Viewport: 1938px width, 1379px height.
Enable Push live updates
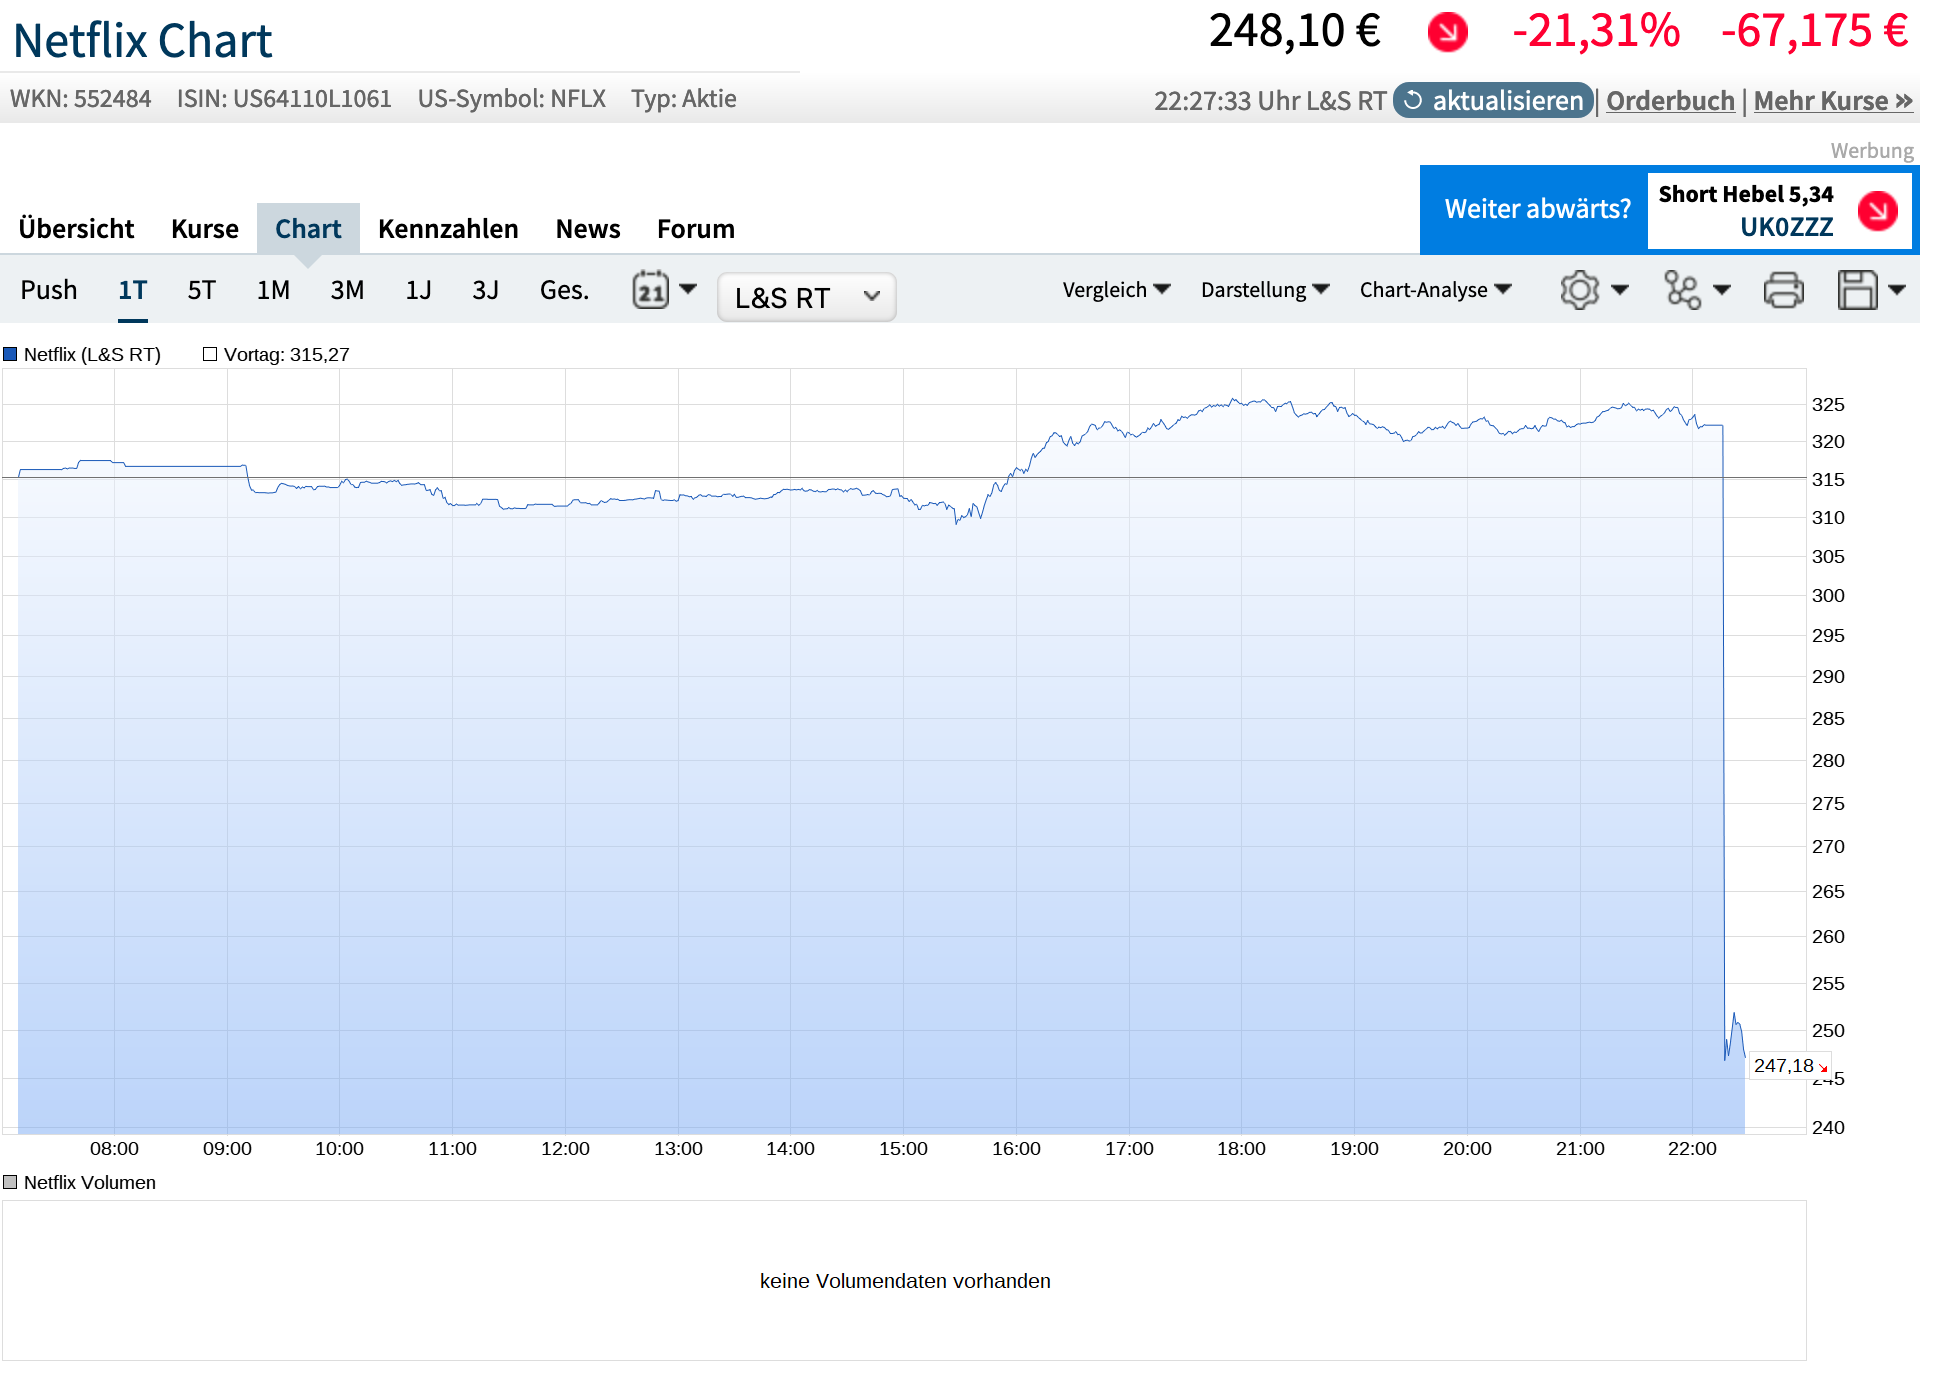48,290
